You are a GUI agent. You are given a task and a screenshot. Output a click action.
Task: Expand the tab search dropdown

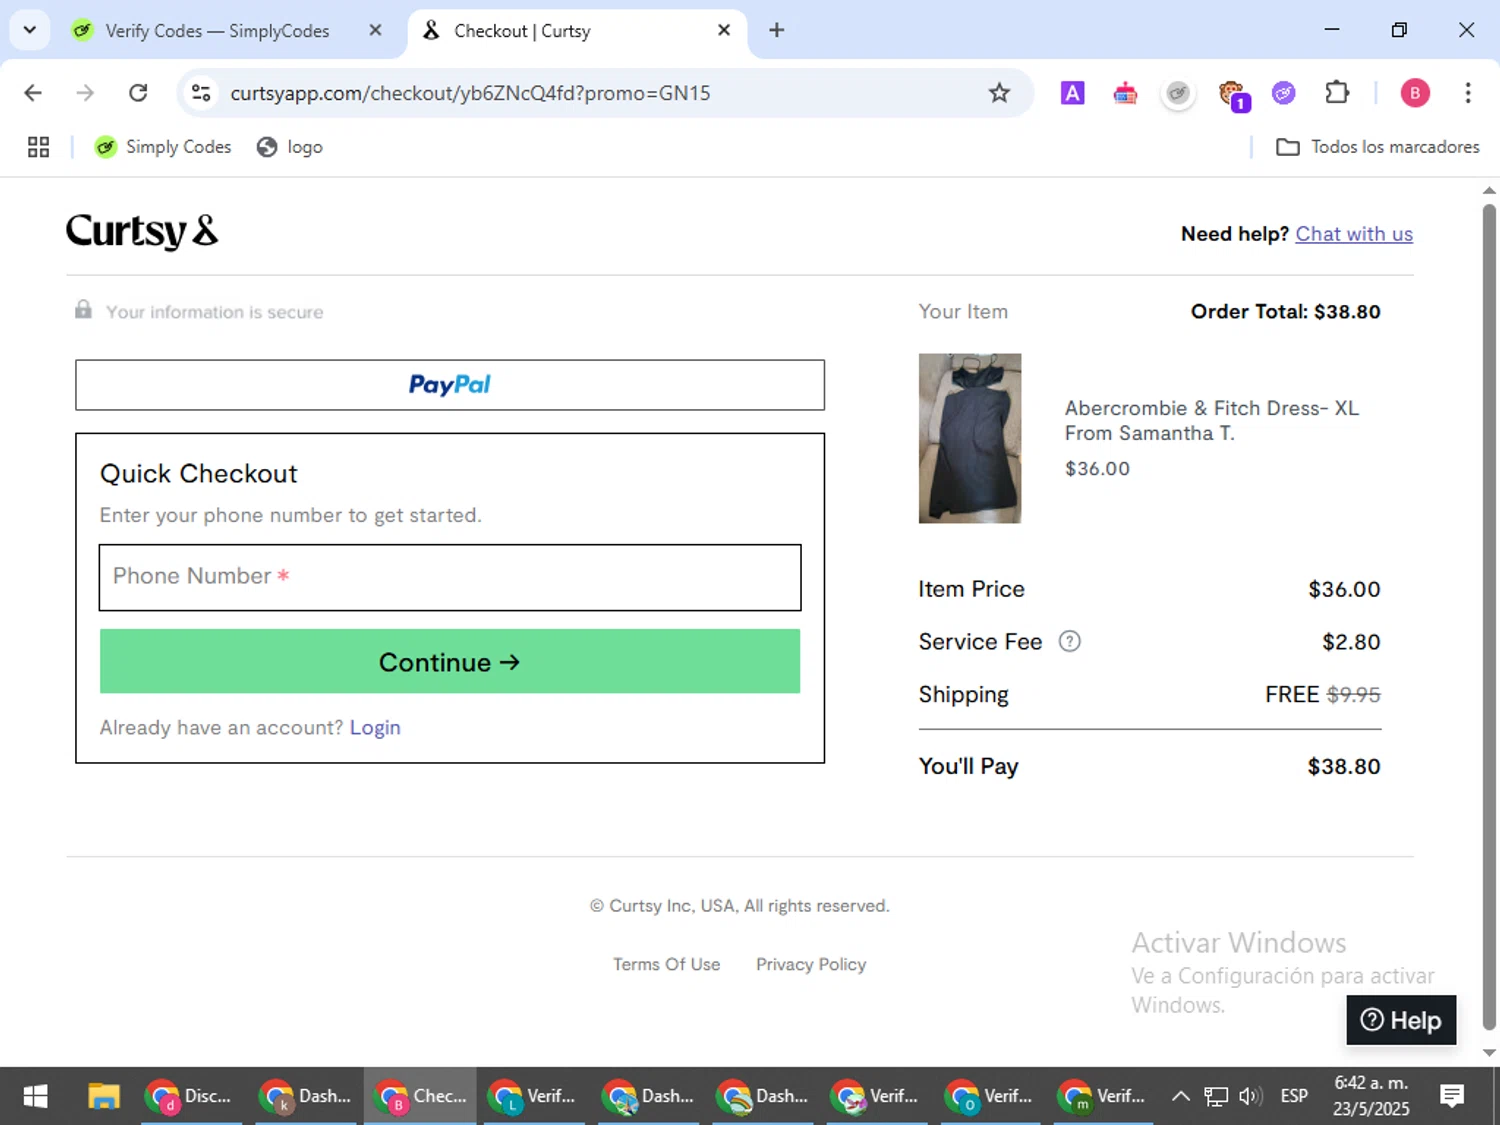click(x=29, y=30)
